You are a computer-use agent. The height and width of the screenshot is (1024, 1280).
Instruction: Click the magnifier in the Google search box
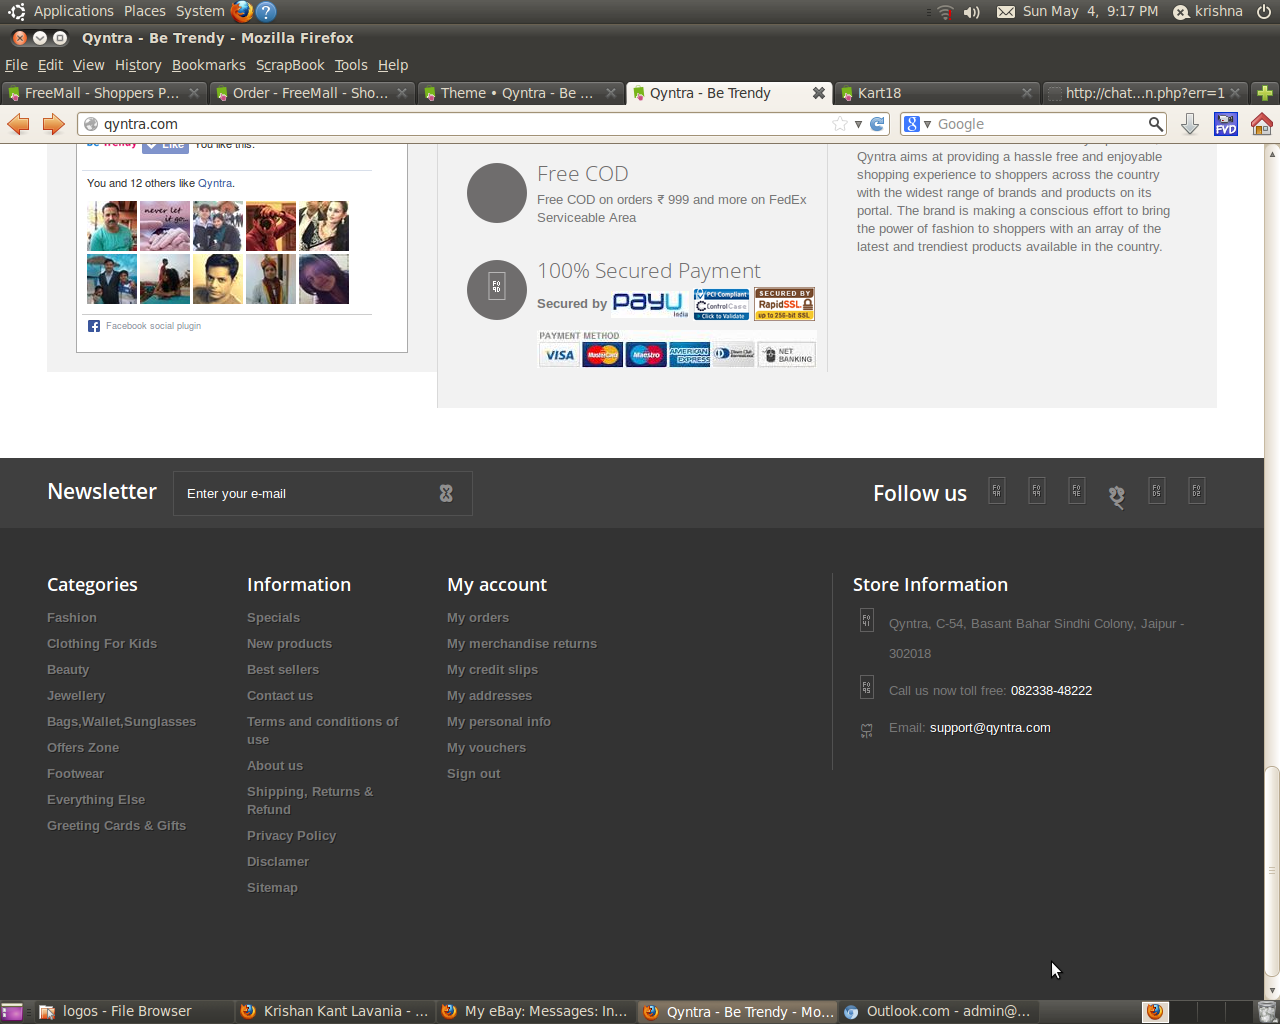1155,124
